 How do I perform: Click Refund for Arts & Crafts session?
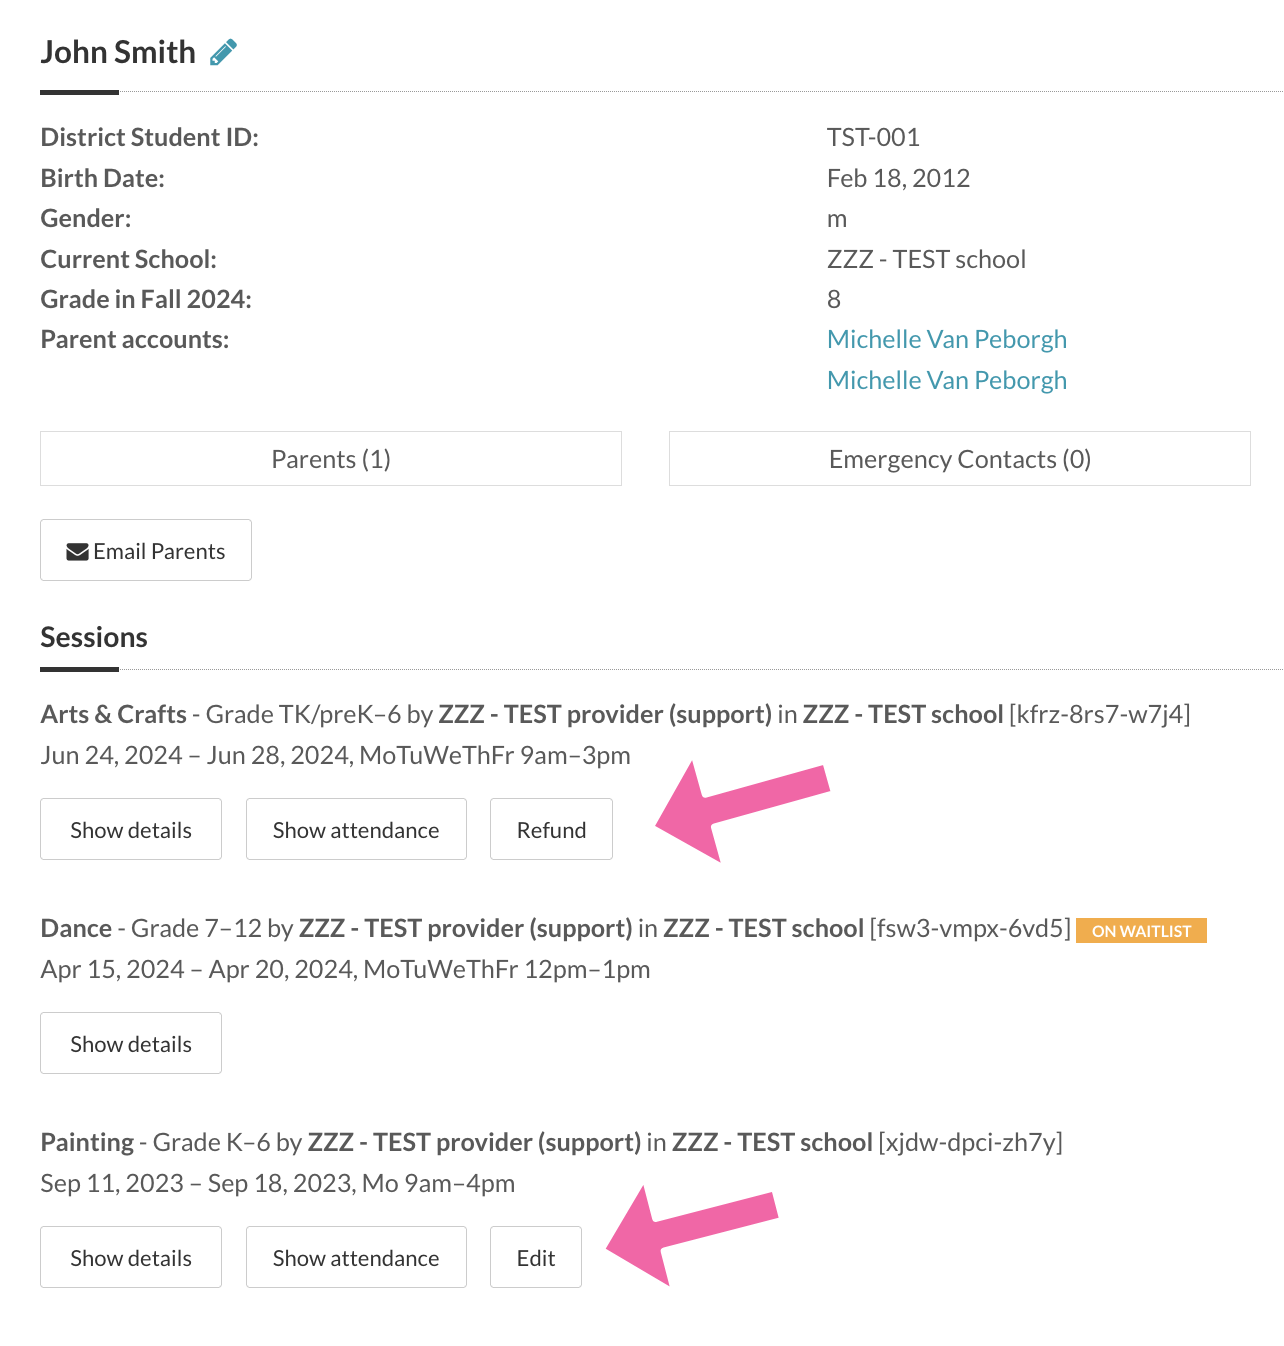[x=551, y=829]
